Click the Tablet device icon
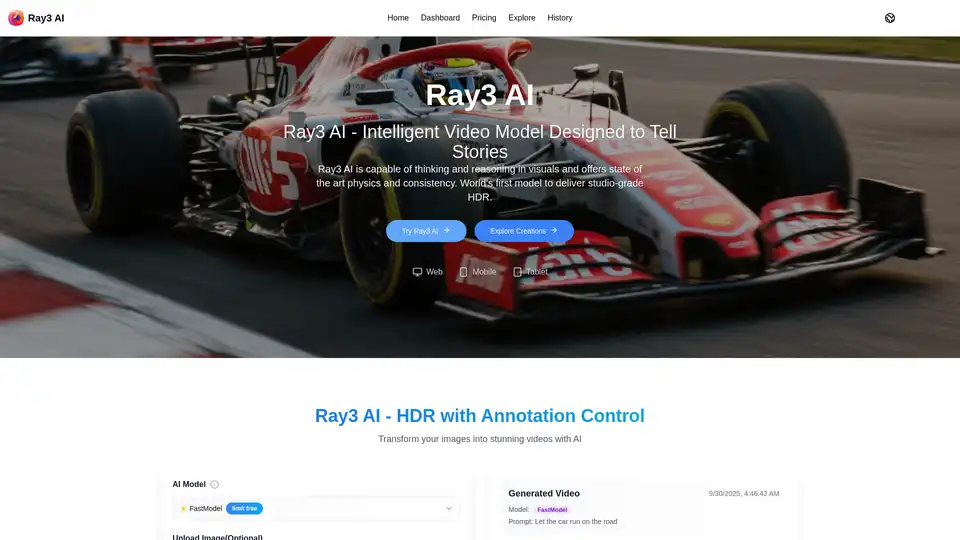Screen dimensions: 960x540 (x=517, y=272)
